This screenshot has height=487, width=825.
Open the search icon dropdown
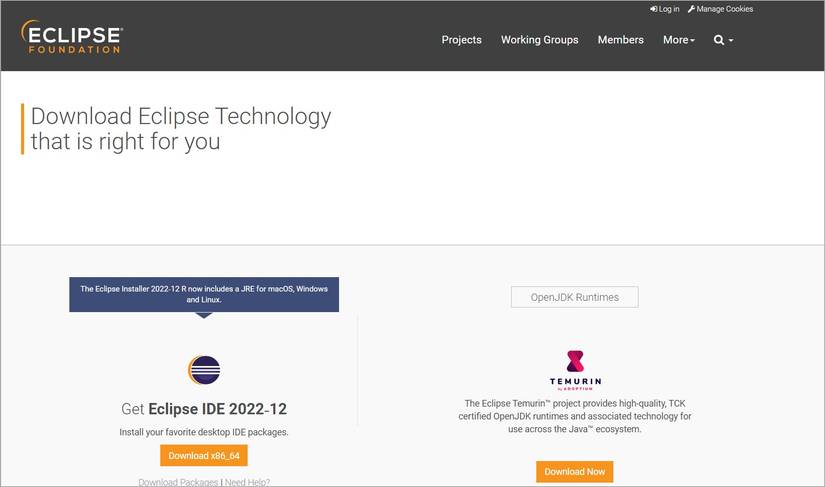(723, 40)
